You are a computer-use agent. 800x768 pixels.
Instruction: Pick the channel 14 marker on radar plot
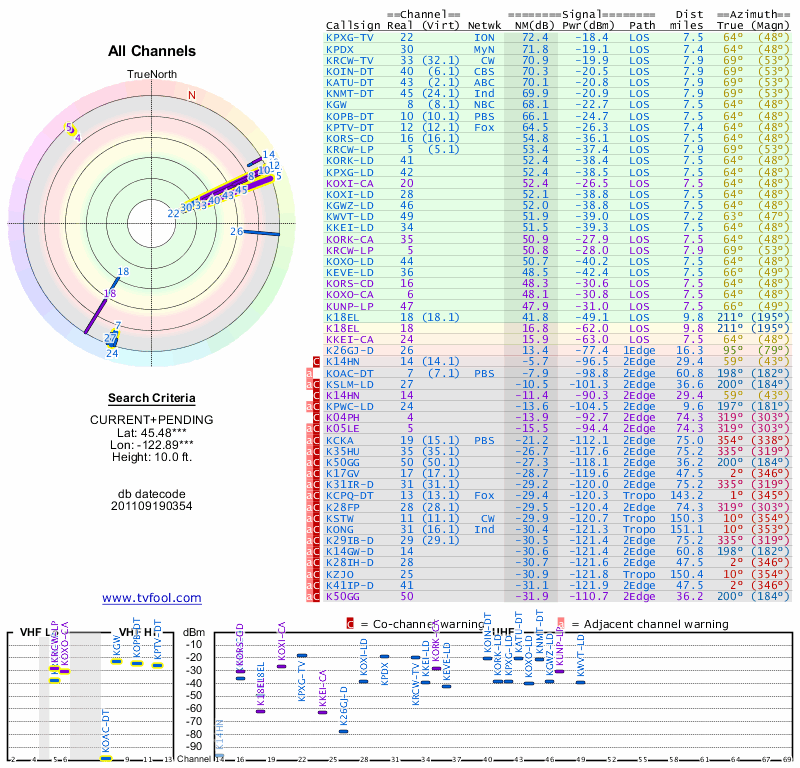tap(268, 155)
